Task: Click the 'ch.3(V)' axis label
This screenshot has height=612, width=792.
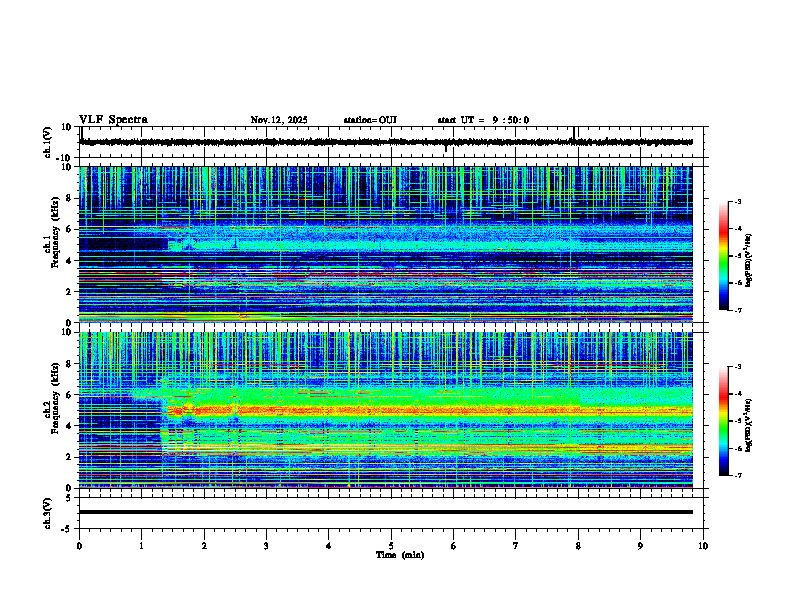Action: [x=47, y=514]
